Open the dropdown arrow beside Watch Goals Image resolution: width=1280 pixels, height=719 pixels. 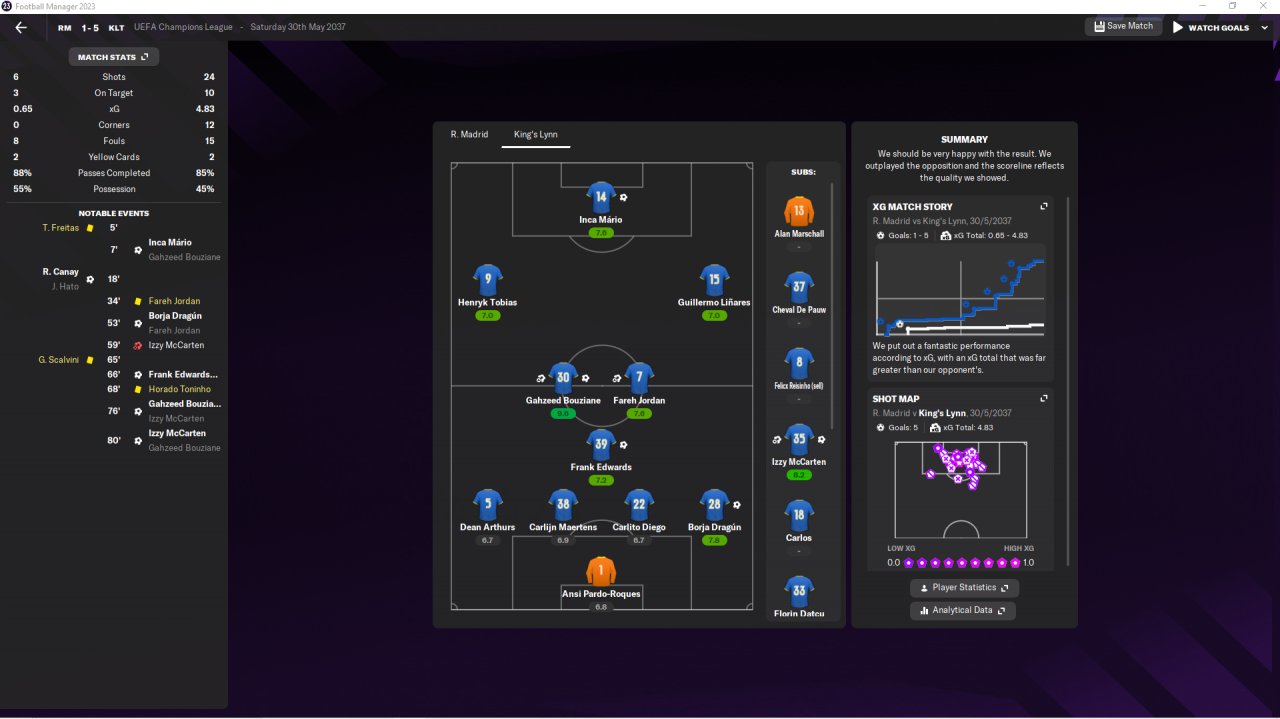(x=1264, y=27)
